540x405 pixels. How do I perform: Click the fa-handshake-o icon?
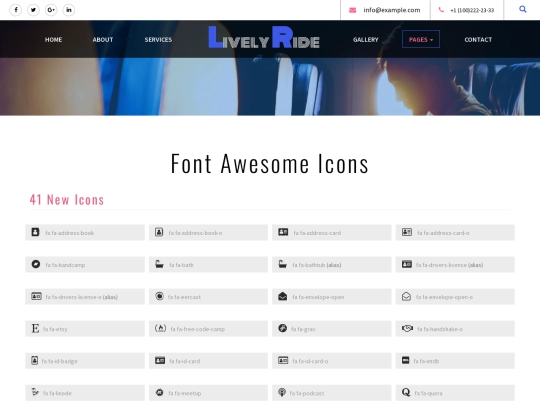click(407, 328)
